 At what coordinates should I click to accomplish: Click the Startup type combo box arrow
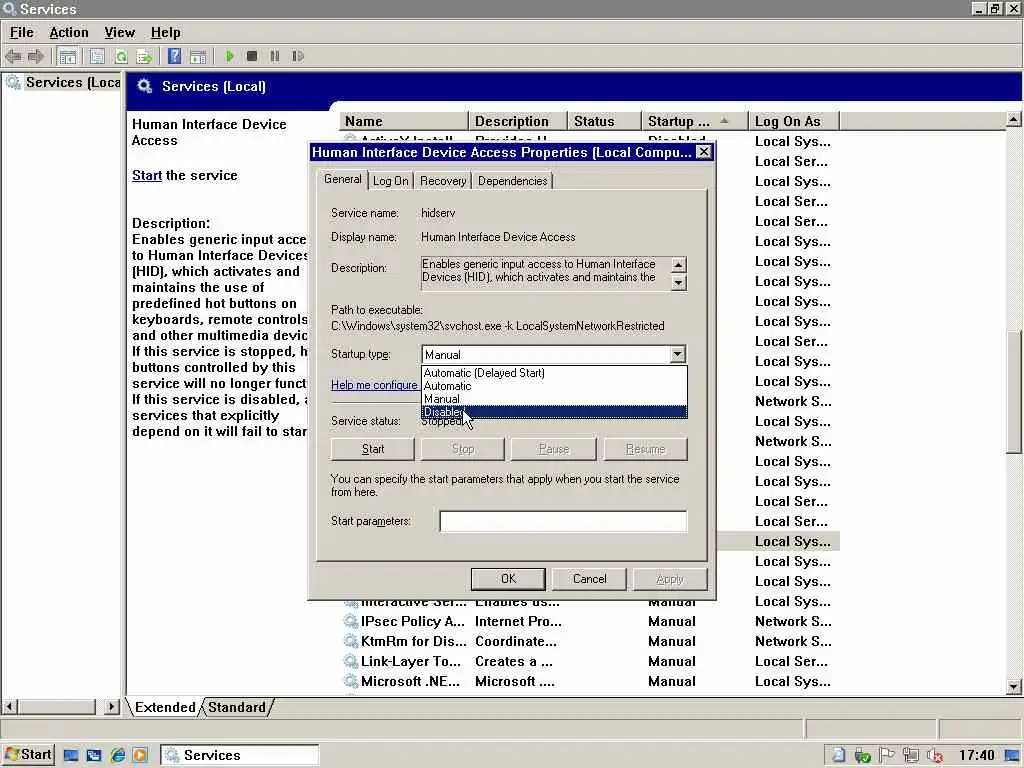pos(677,355)
